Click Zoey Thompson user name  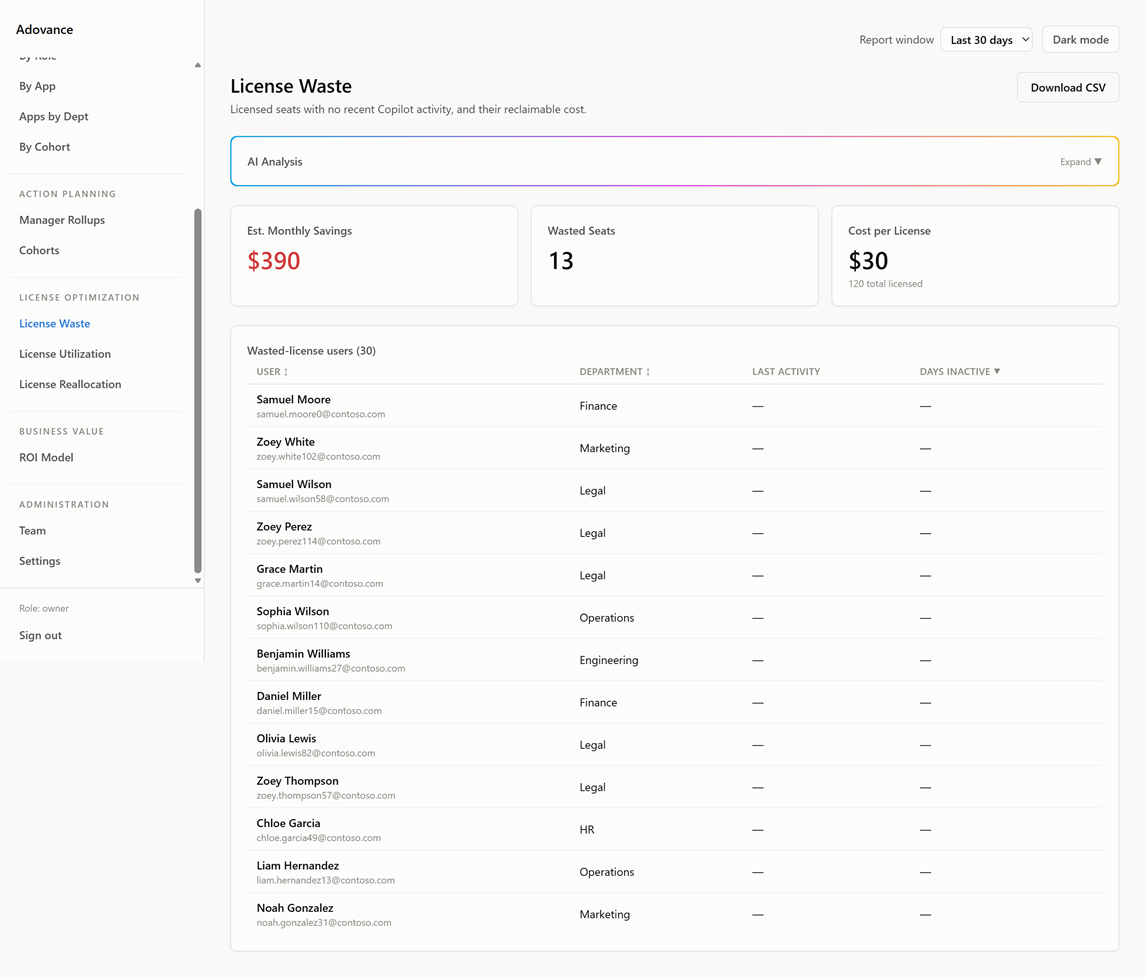pos(297,781)
